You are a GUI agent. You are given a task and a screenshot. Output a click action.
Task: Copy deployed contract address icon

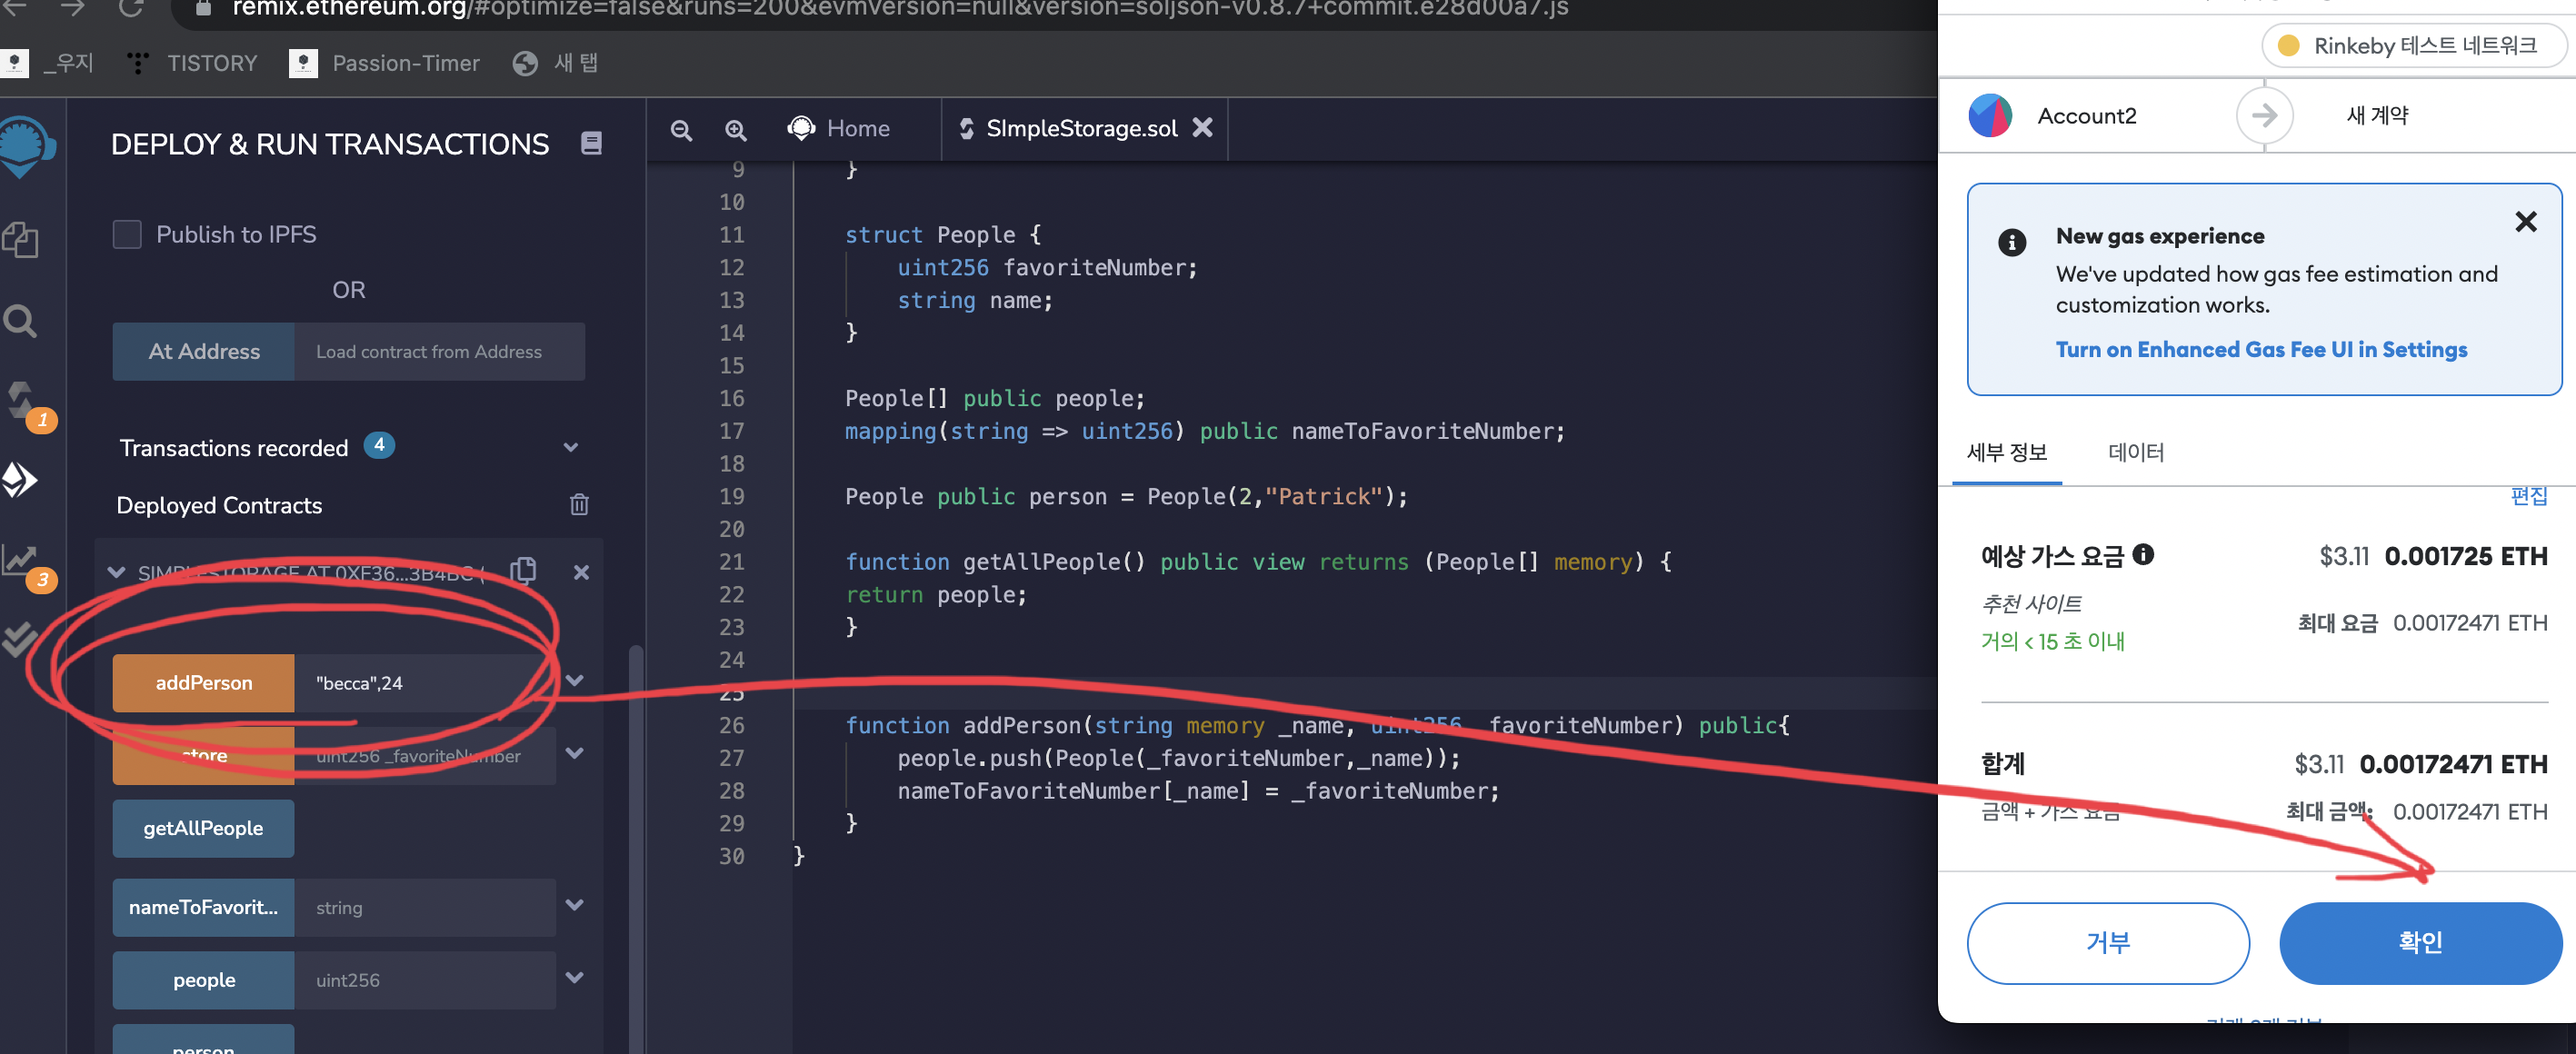(x=523, y=571)
